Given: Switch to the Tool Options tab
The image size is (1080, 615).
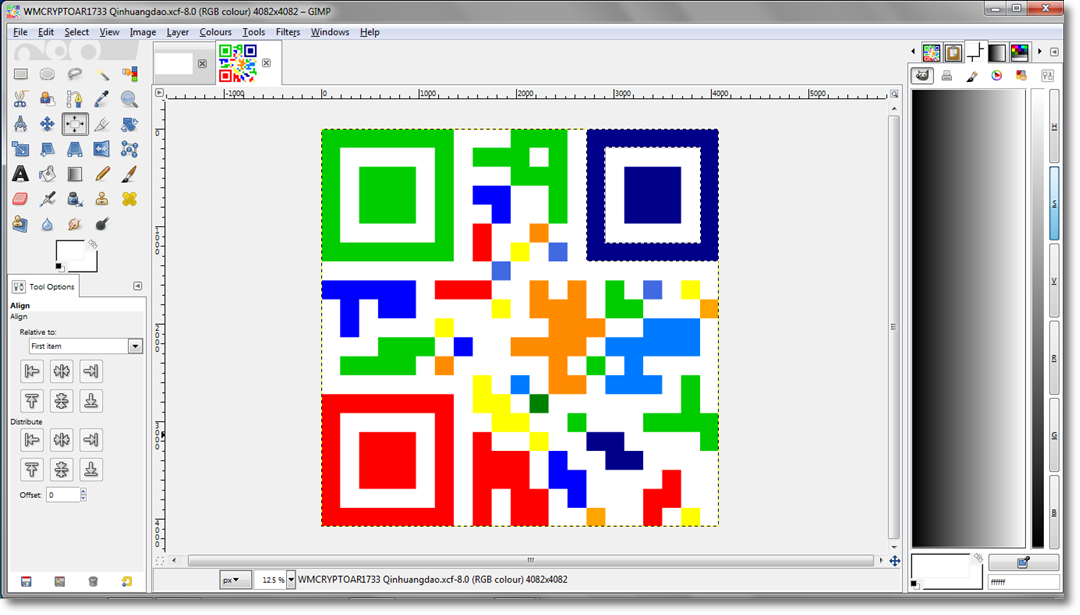Looking at the screenshot, I should (x=44, y=286).
